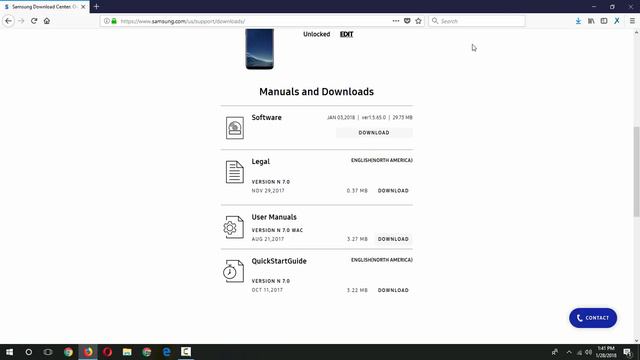Viewport: 640px width, 360px height.
Task: Click the browser Search box
Action: [x=477, y=21]
